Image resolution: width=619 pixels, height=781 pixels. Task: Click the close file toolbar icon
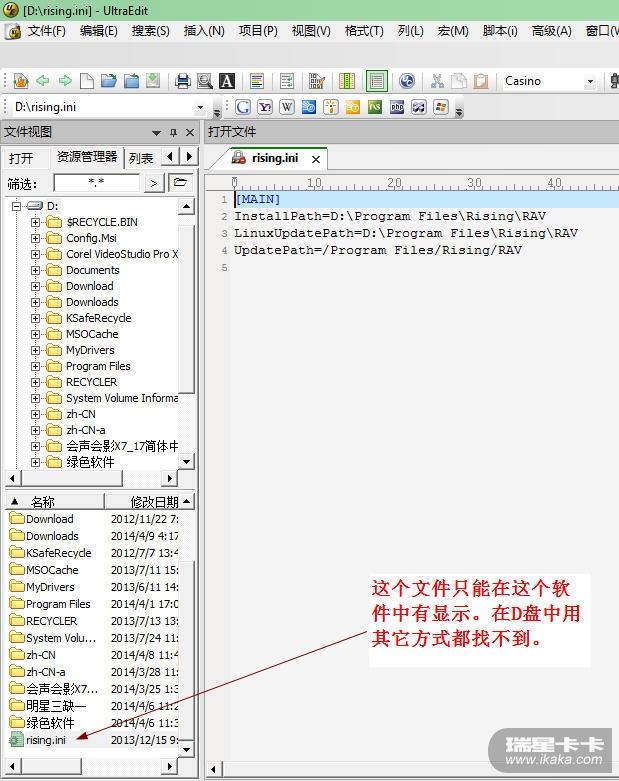[131, 81]
